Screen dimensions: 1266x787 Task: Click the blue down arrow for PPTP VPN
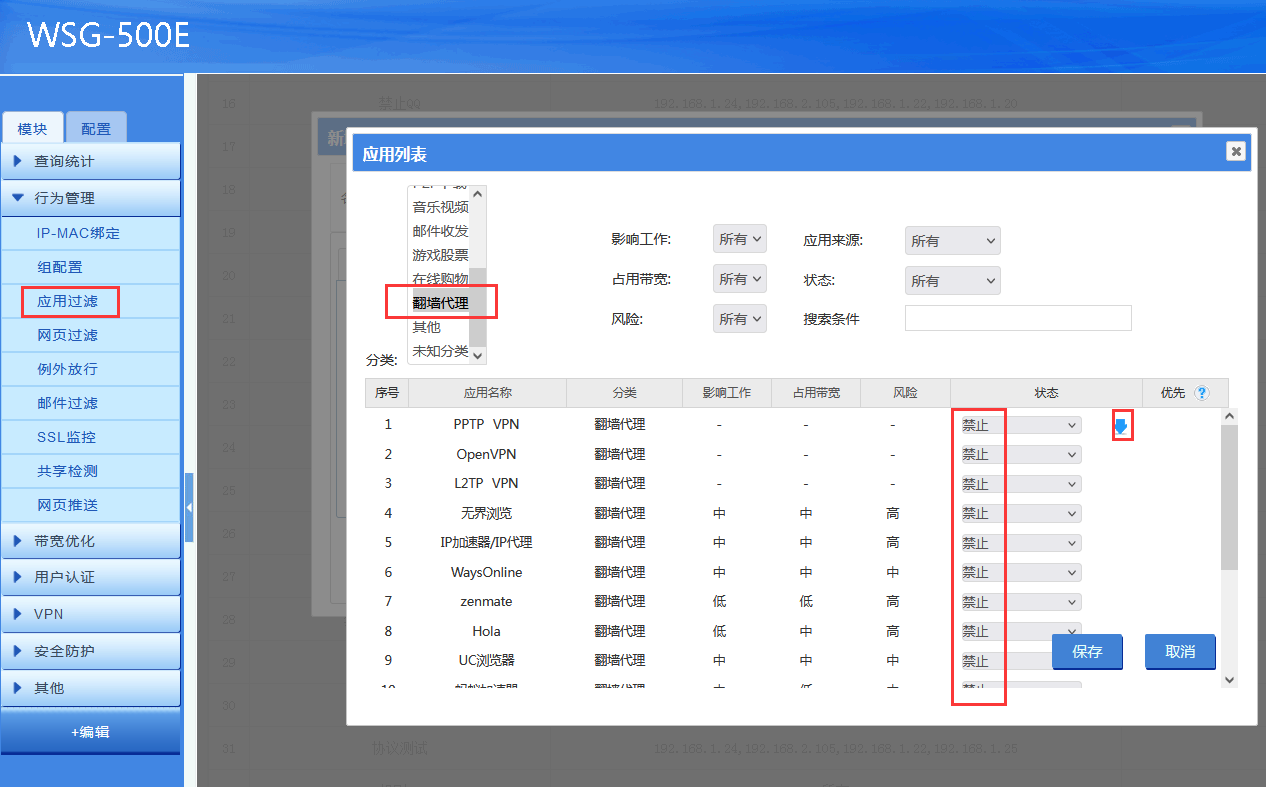(1121, 427)
